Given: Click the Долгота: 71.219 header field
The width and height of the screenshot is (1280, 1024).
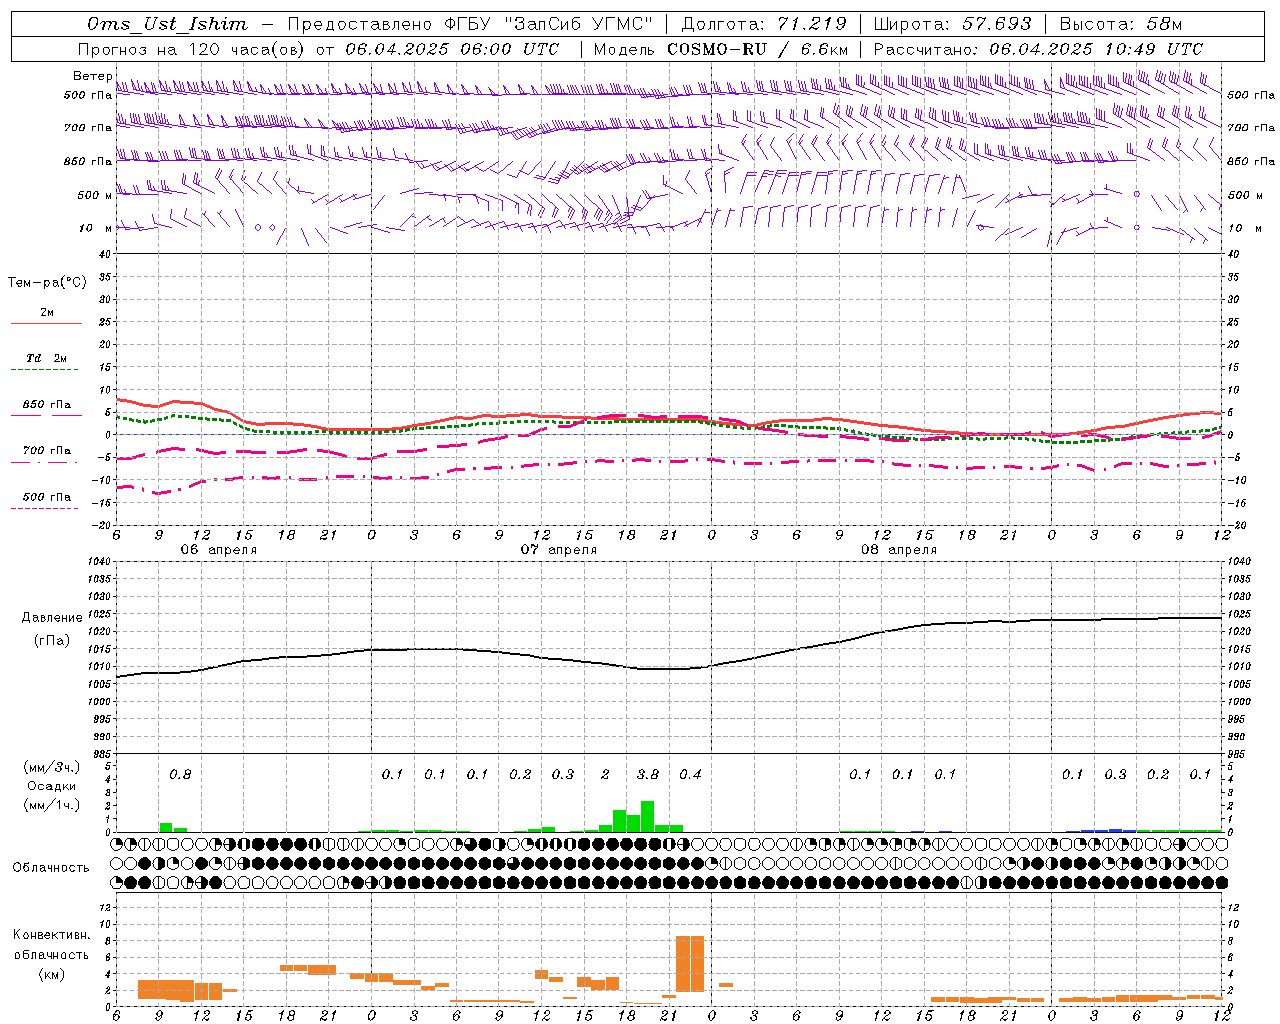Looking at the screenshot, I should (764, 24).
